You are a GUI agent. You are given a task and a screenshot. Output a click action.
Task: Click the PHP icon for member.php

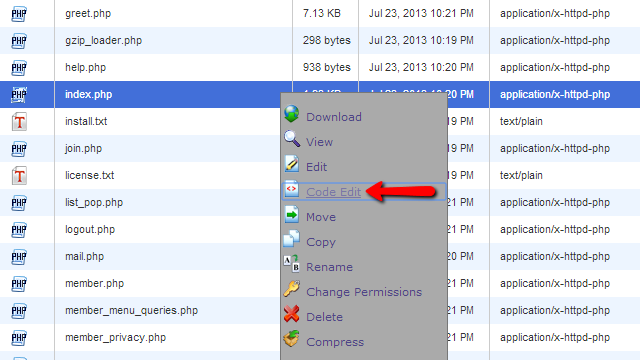click(x=19, y=283)
